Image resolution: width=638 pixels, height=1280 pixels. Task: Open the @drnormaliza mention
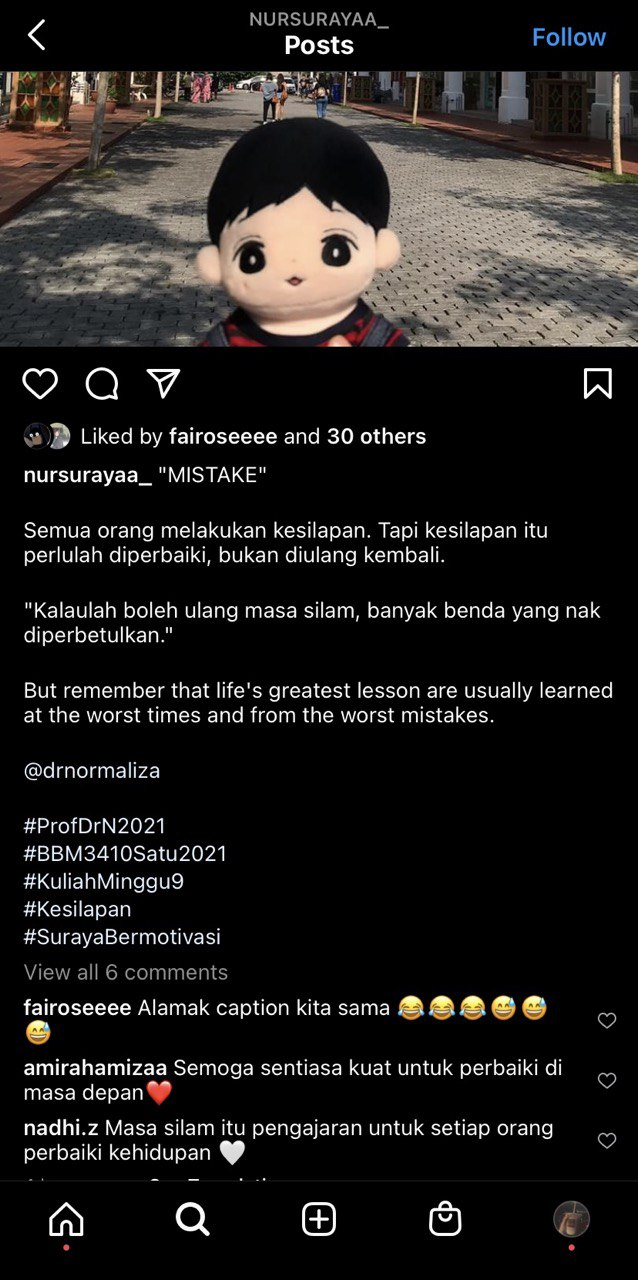(92, 771)
